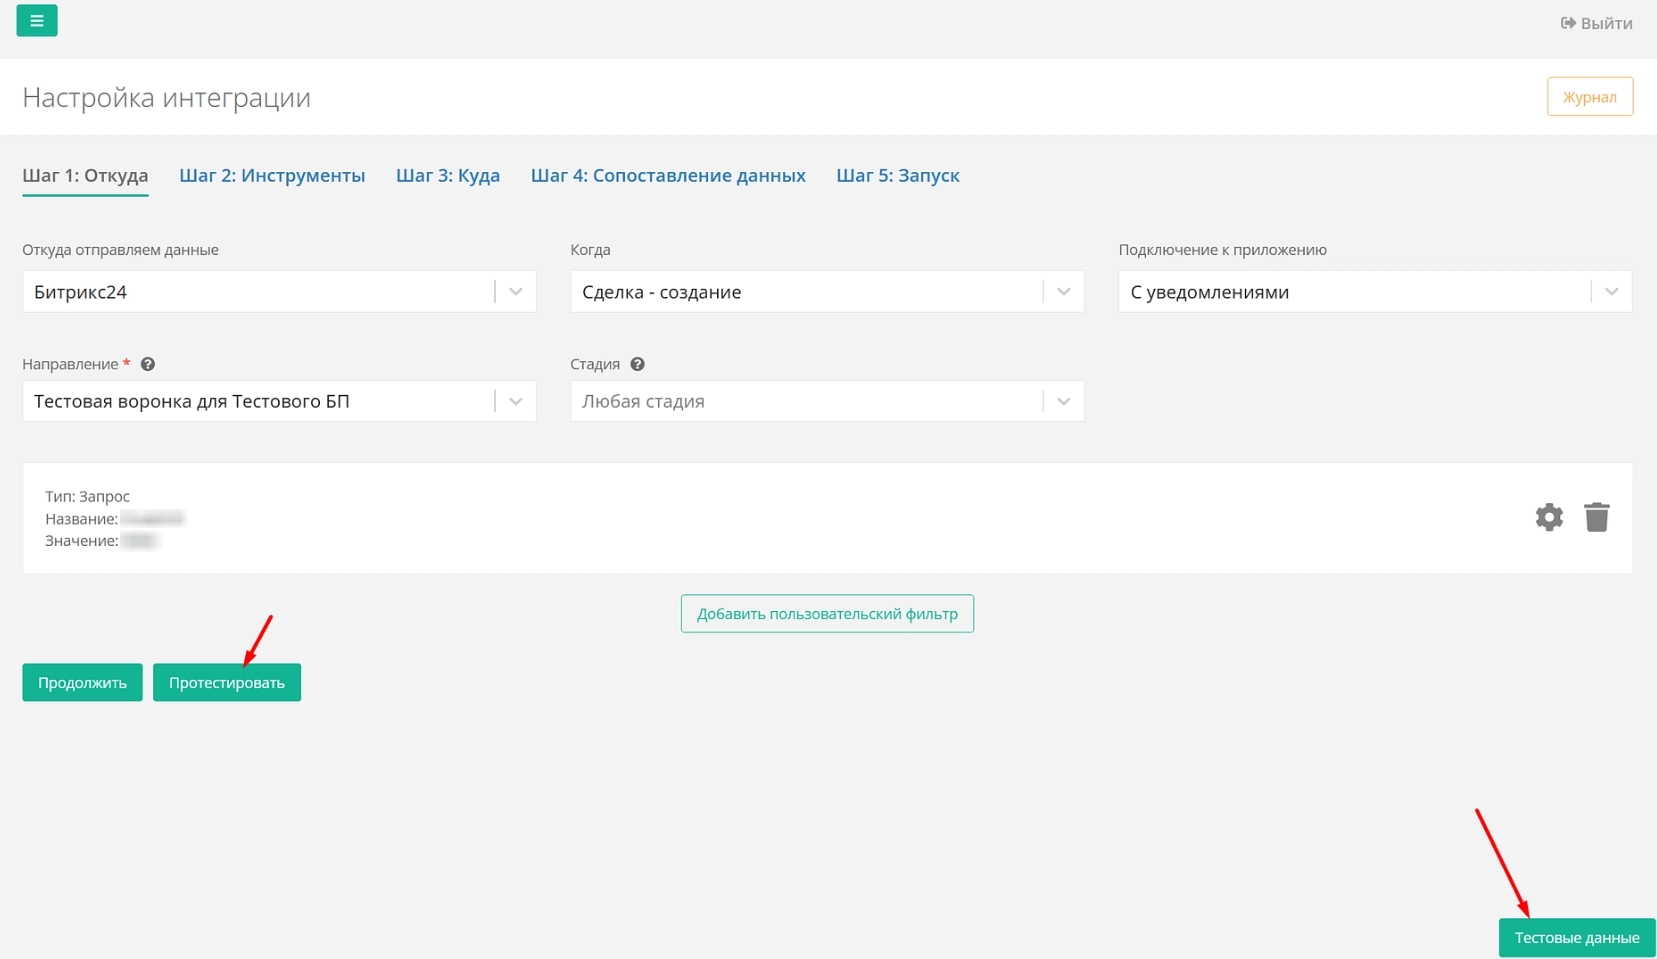Screen dimensions: 1657x959
Task: Select the Шаг 5: Запуск tab
Action: (897, 176)
